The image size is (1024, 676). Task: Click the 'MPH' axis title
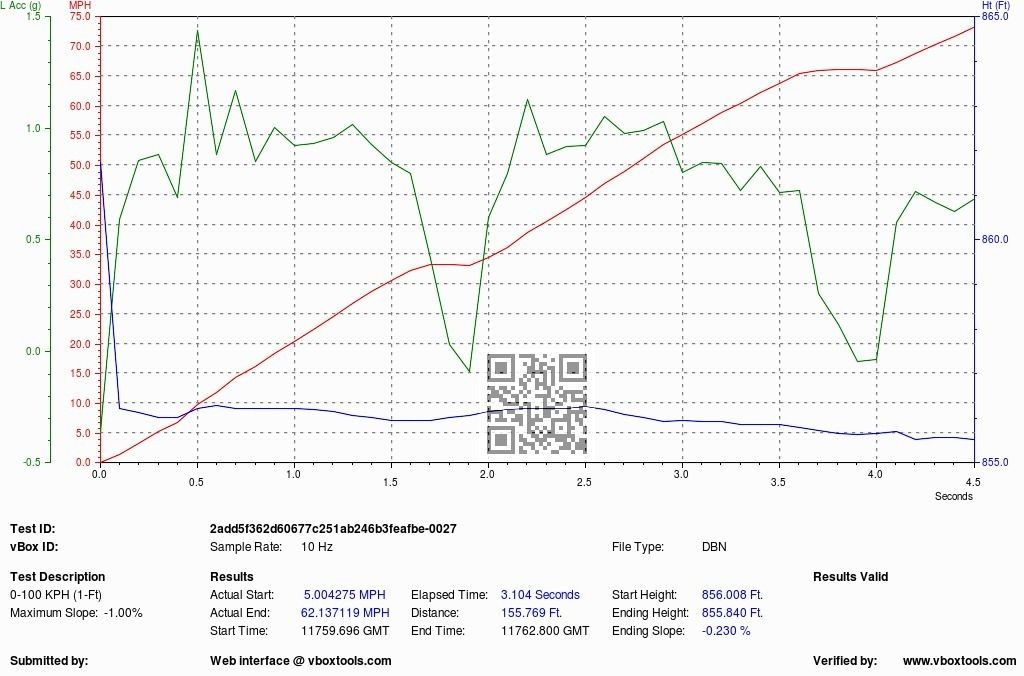[80, 5]
